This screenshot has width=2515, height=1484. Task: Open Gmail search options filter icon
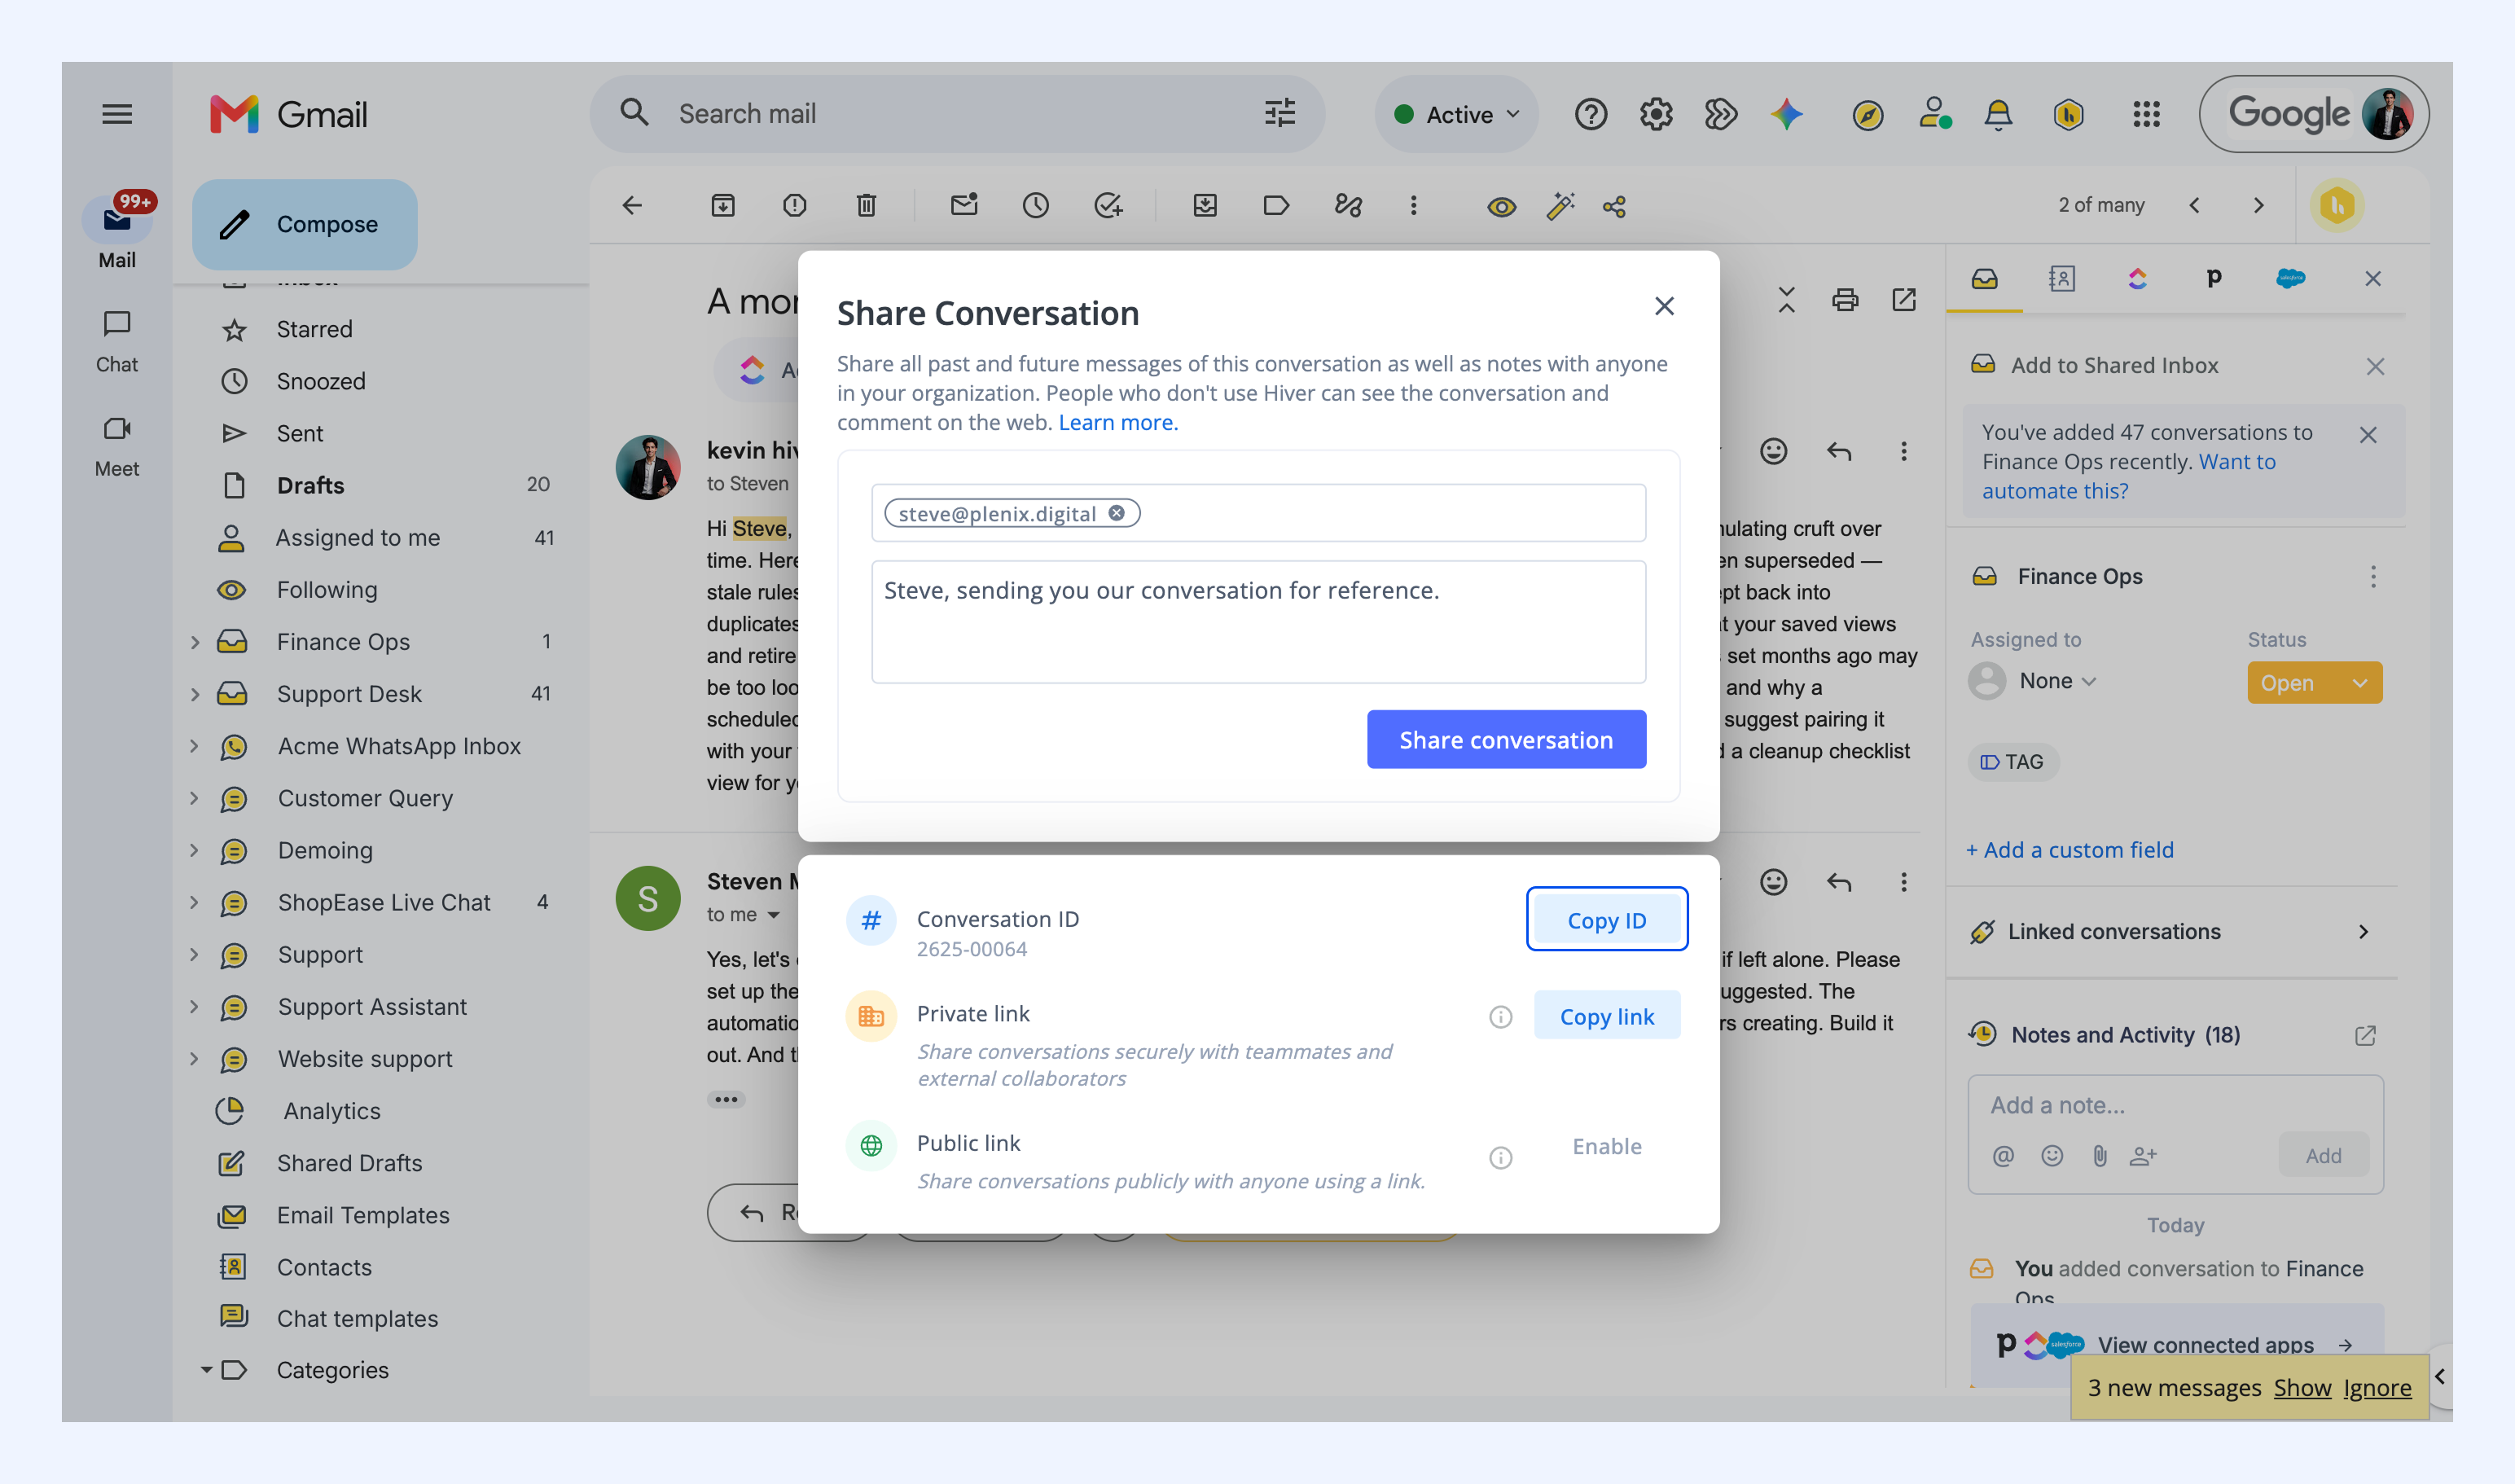1280,113
